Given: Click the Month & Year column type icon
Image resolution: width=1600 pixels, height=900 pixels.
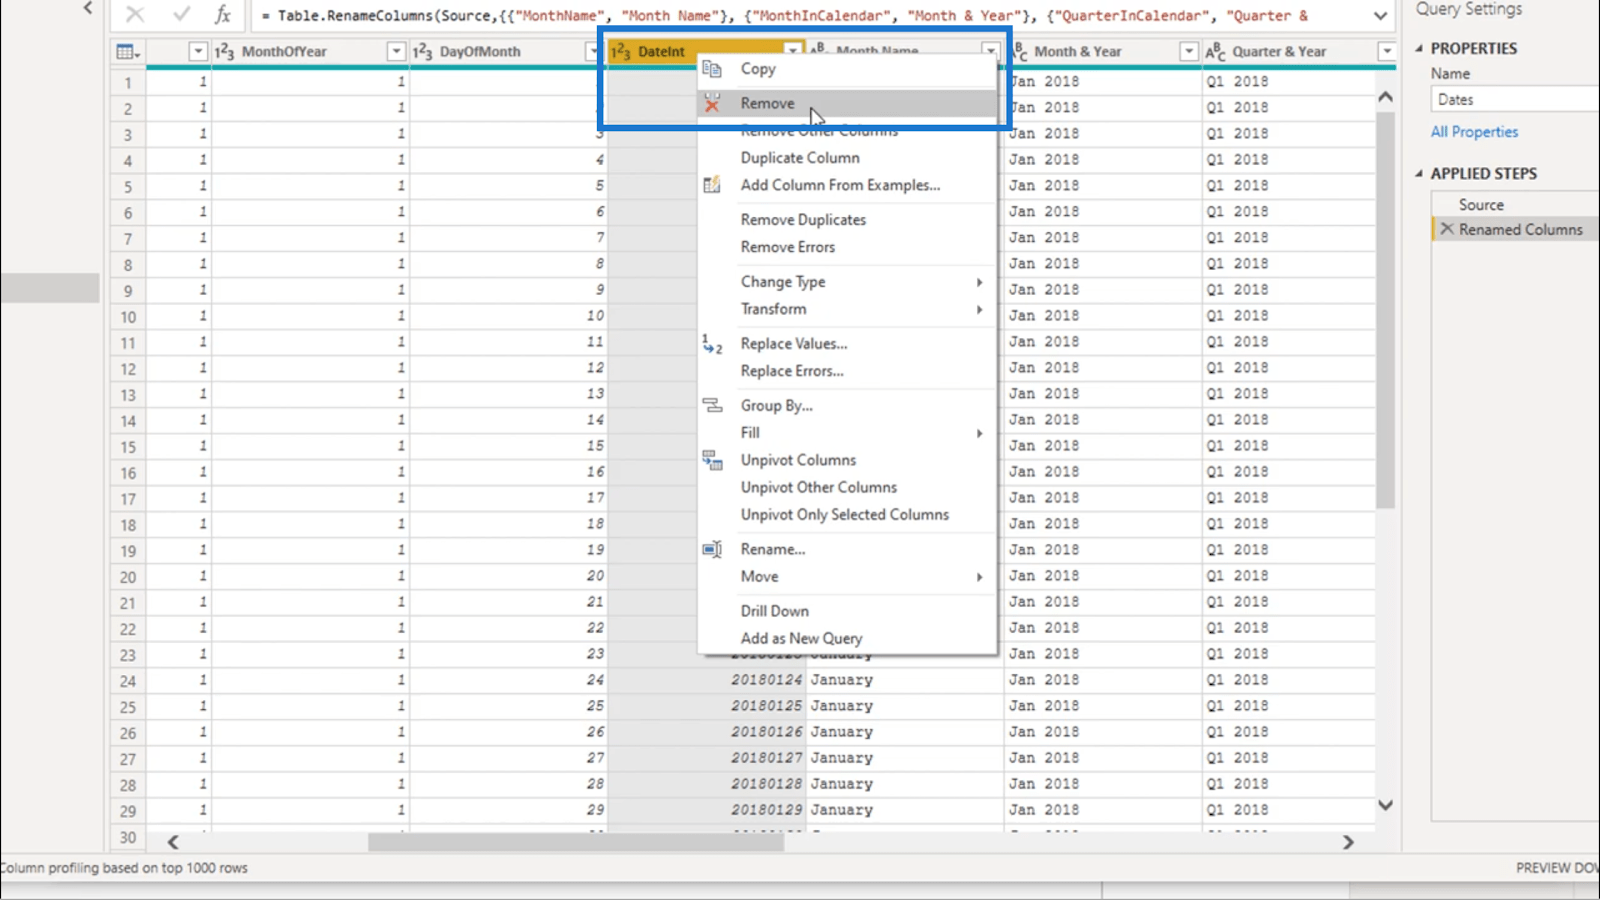Looking at the screenshot, I should 1019,51.
